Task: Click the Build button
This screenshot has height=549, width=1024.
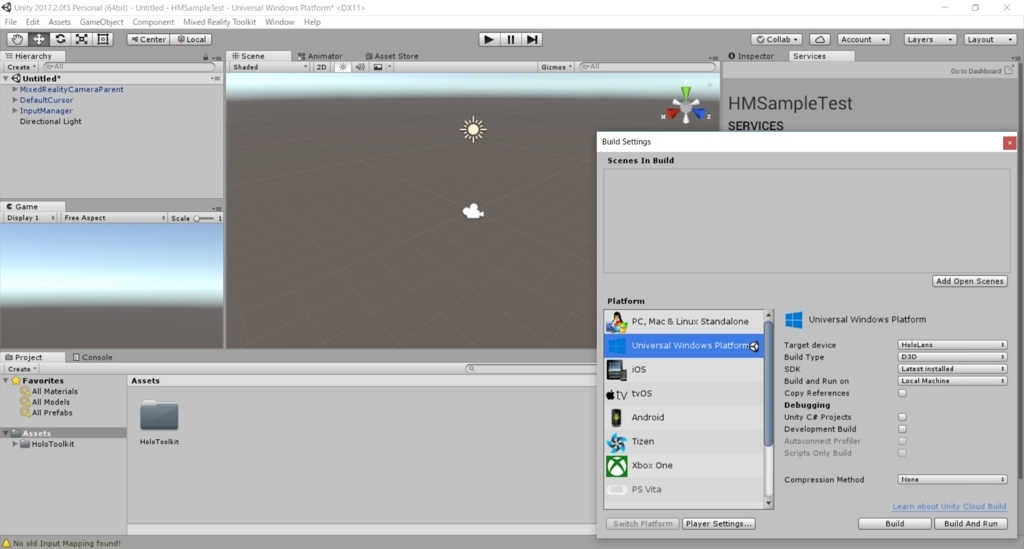Action: point(895,524)
